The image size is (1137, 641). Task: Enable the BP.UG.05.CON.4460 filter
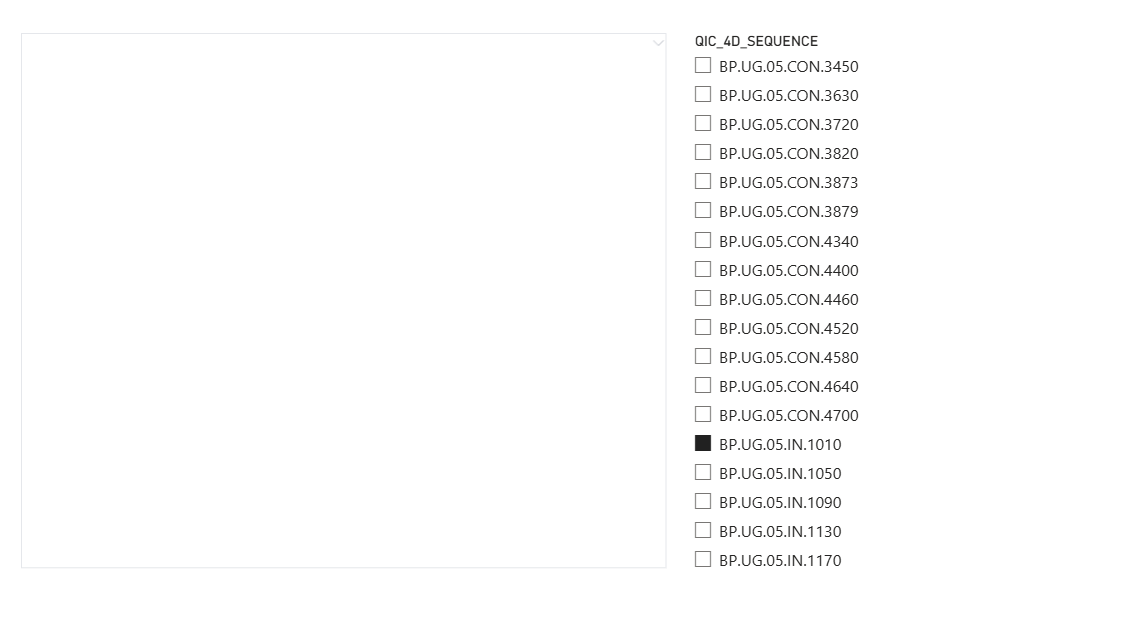coord(703,298)
